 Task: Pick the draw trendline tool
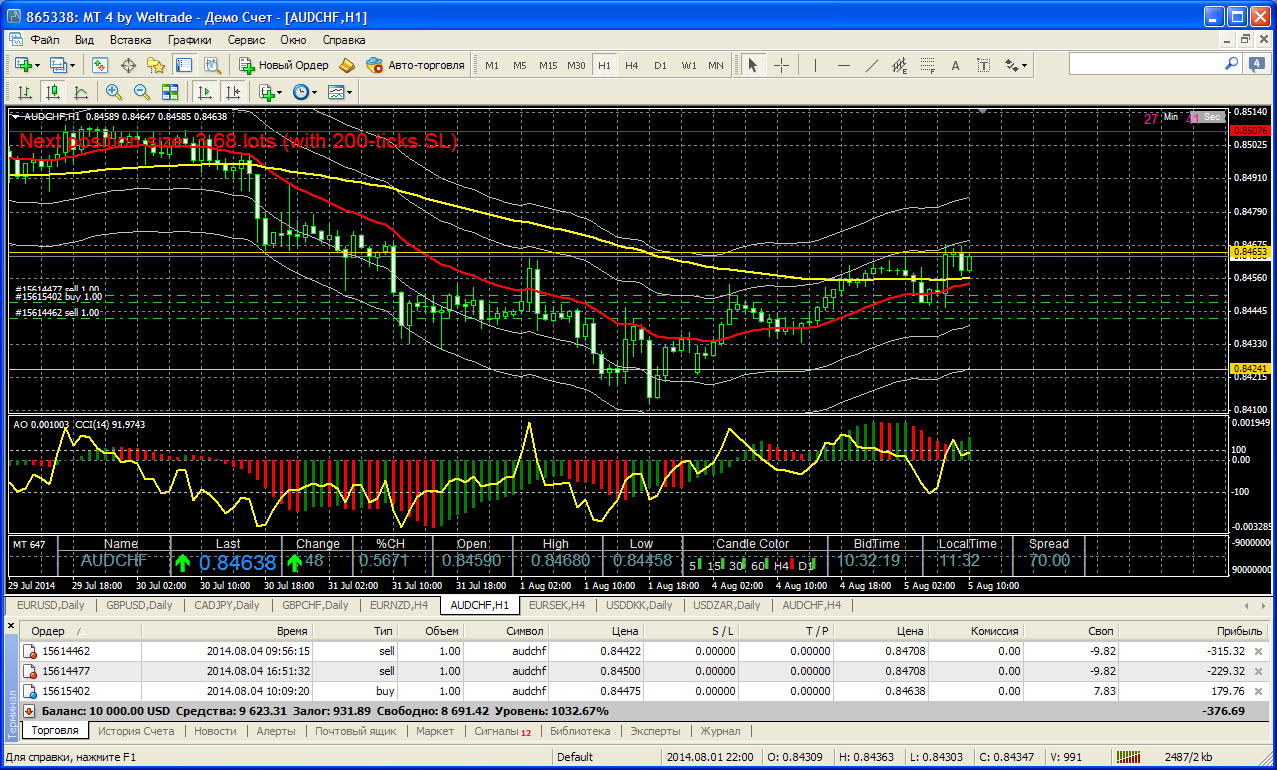coord(871,65)
